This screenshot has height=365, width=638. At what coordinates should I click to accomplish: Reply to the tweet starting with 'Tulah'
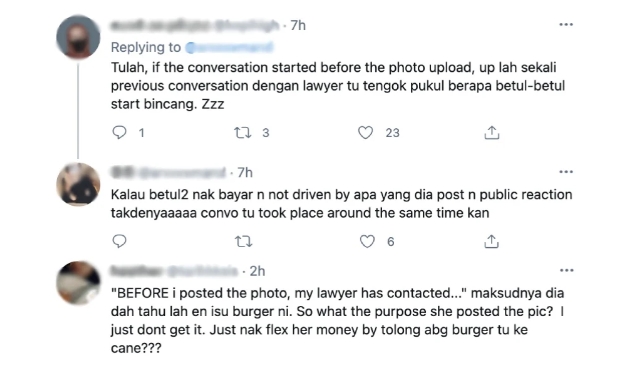pos(119,133)
